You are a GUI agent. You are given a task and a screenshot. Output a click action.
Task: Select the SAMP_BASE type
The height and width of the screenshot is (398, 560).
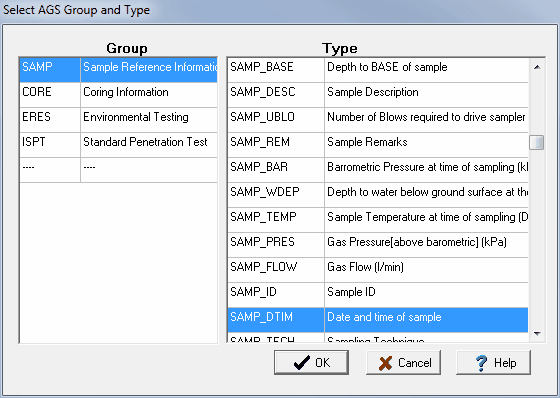[x=276, y=70]
